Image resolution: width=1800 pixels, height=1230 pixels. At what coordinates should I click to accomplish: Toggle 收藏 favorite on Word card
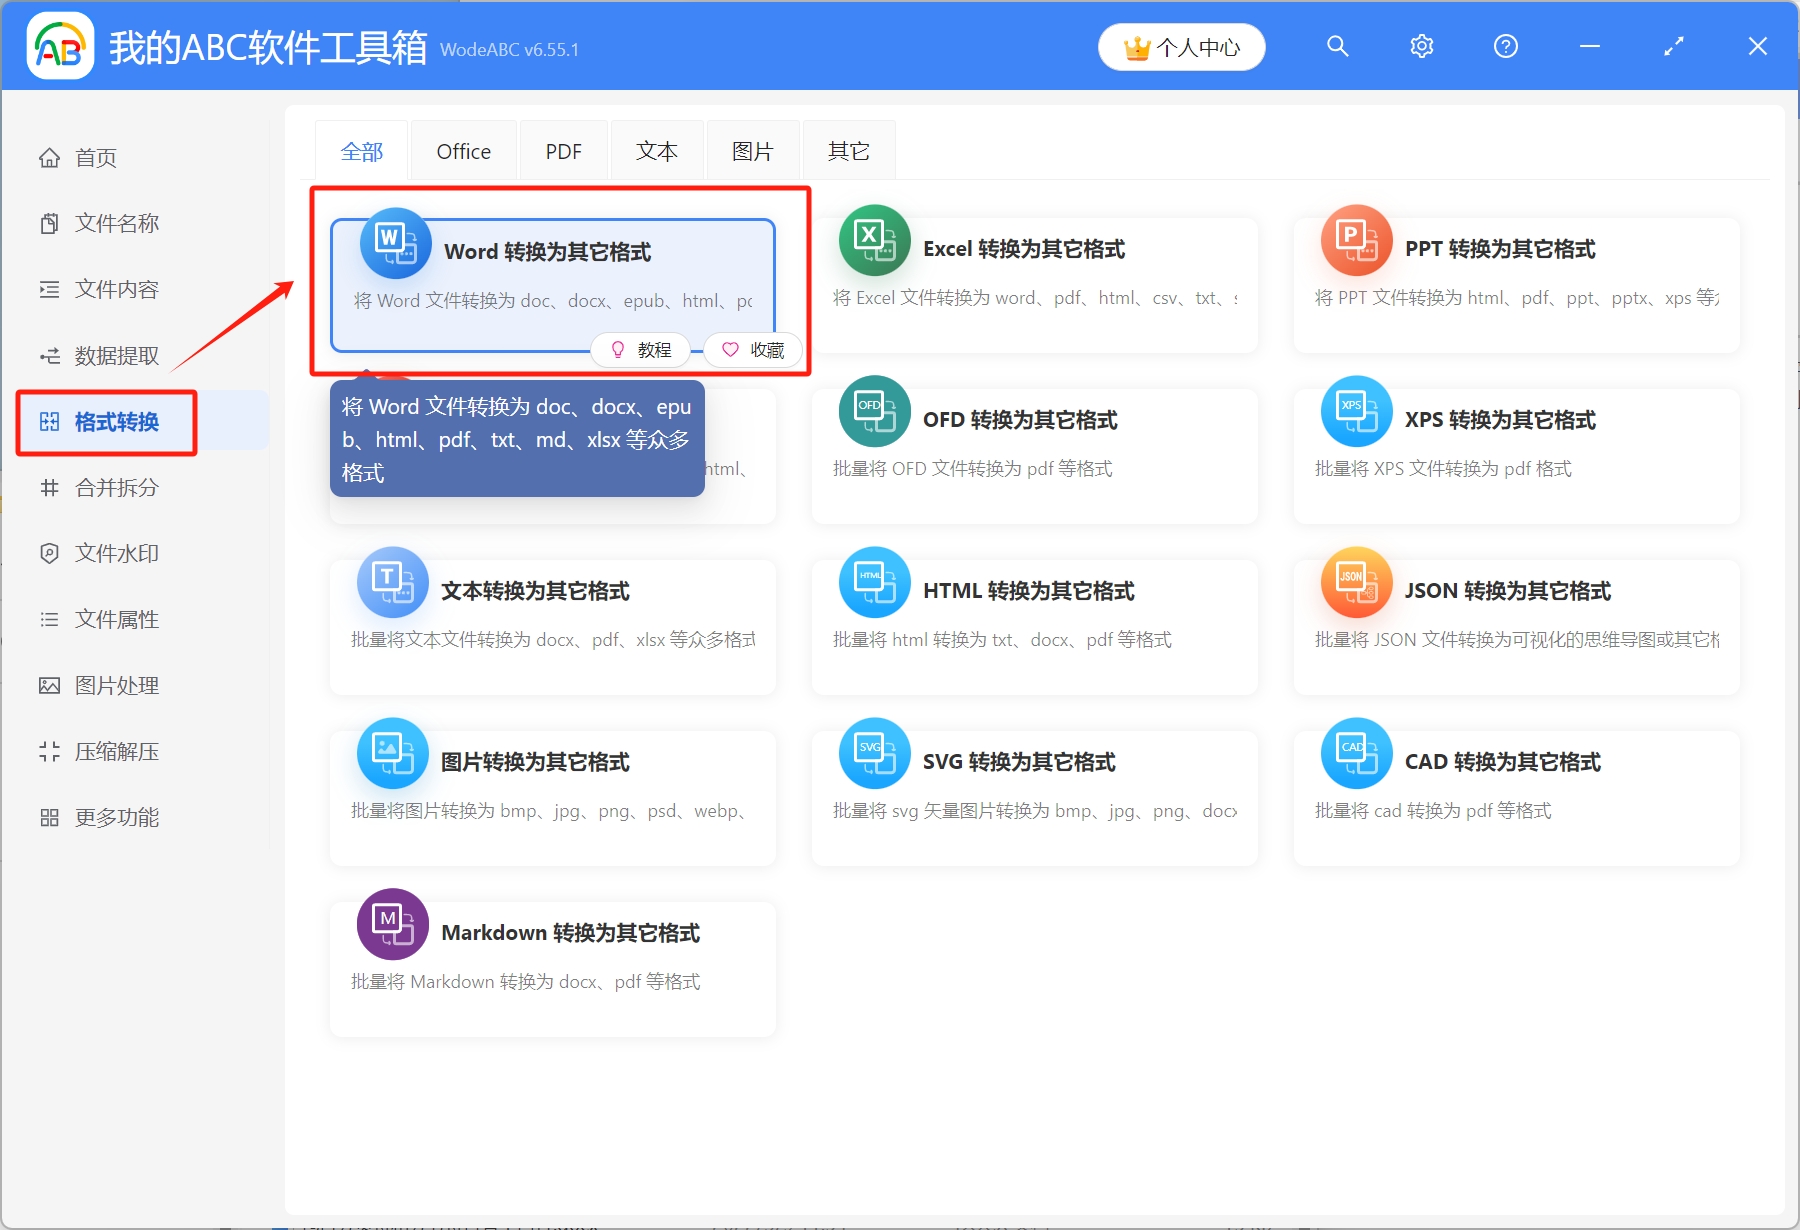(x=753, y=350)
